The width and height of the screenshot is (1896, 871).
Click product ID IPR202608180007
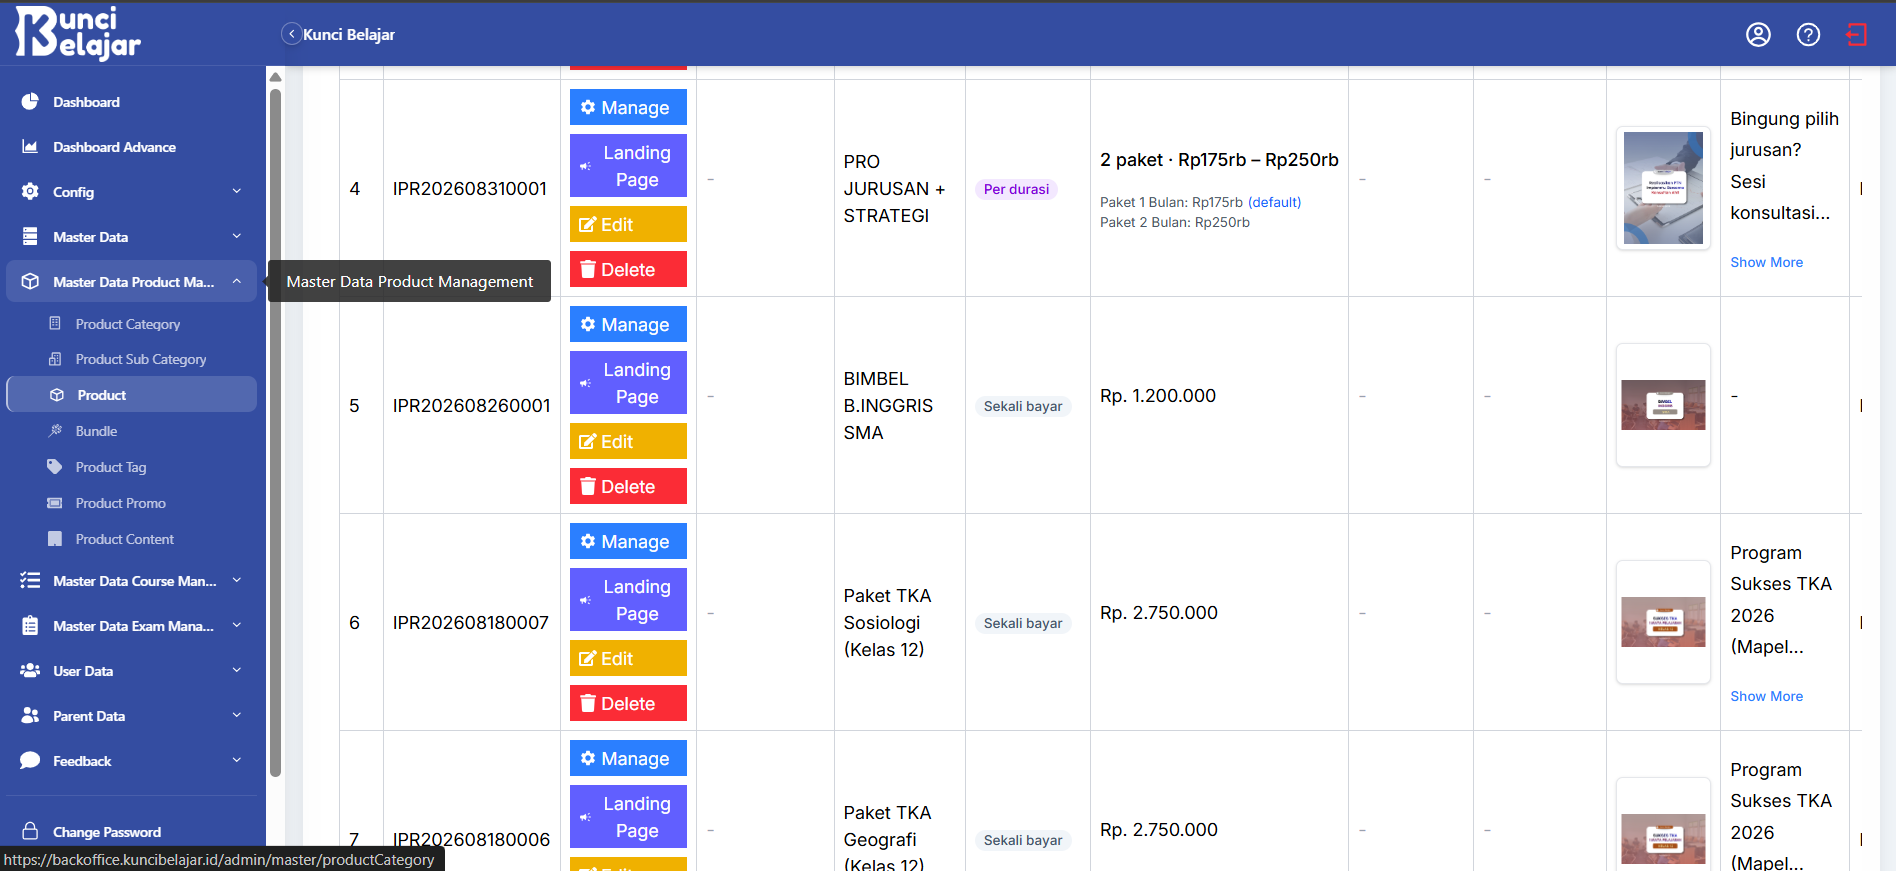point(471,623)
